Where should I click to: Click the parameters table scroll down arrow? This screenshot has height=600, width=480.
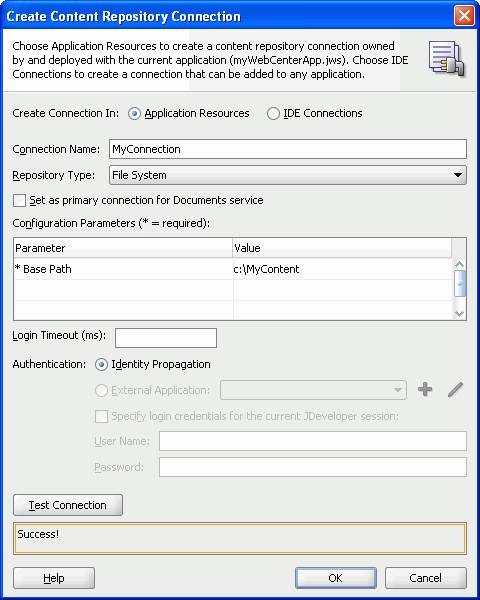coord(459,314)
